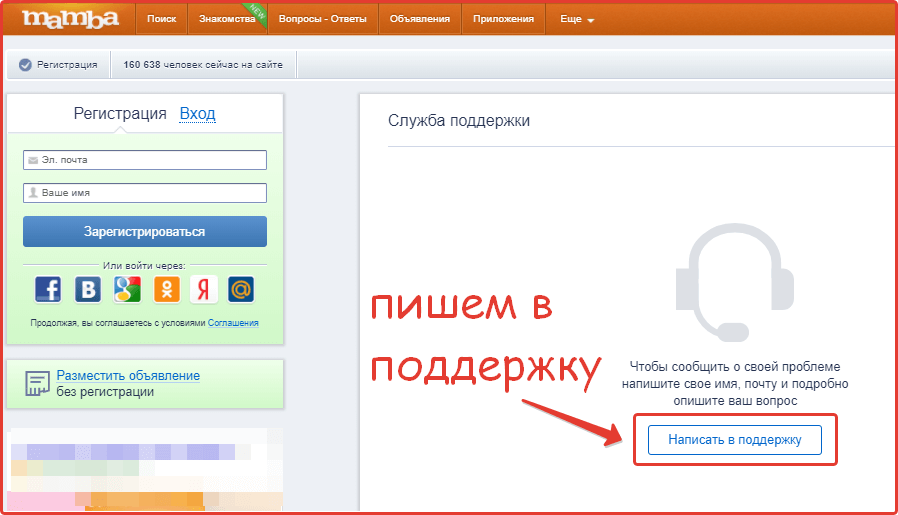Click the Служба поддержки heading
The image size is (898, 515).
(x=459, y=121)
